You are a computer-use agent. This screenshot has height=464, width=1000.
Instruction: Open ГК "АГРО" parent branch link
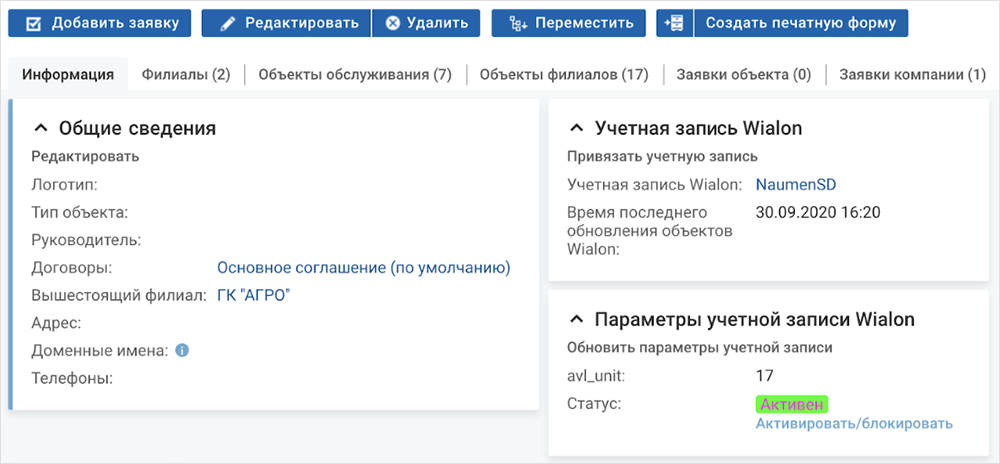254,296
